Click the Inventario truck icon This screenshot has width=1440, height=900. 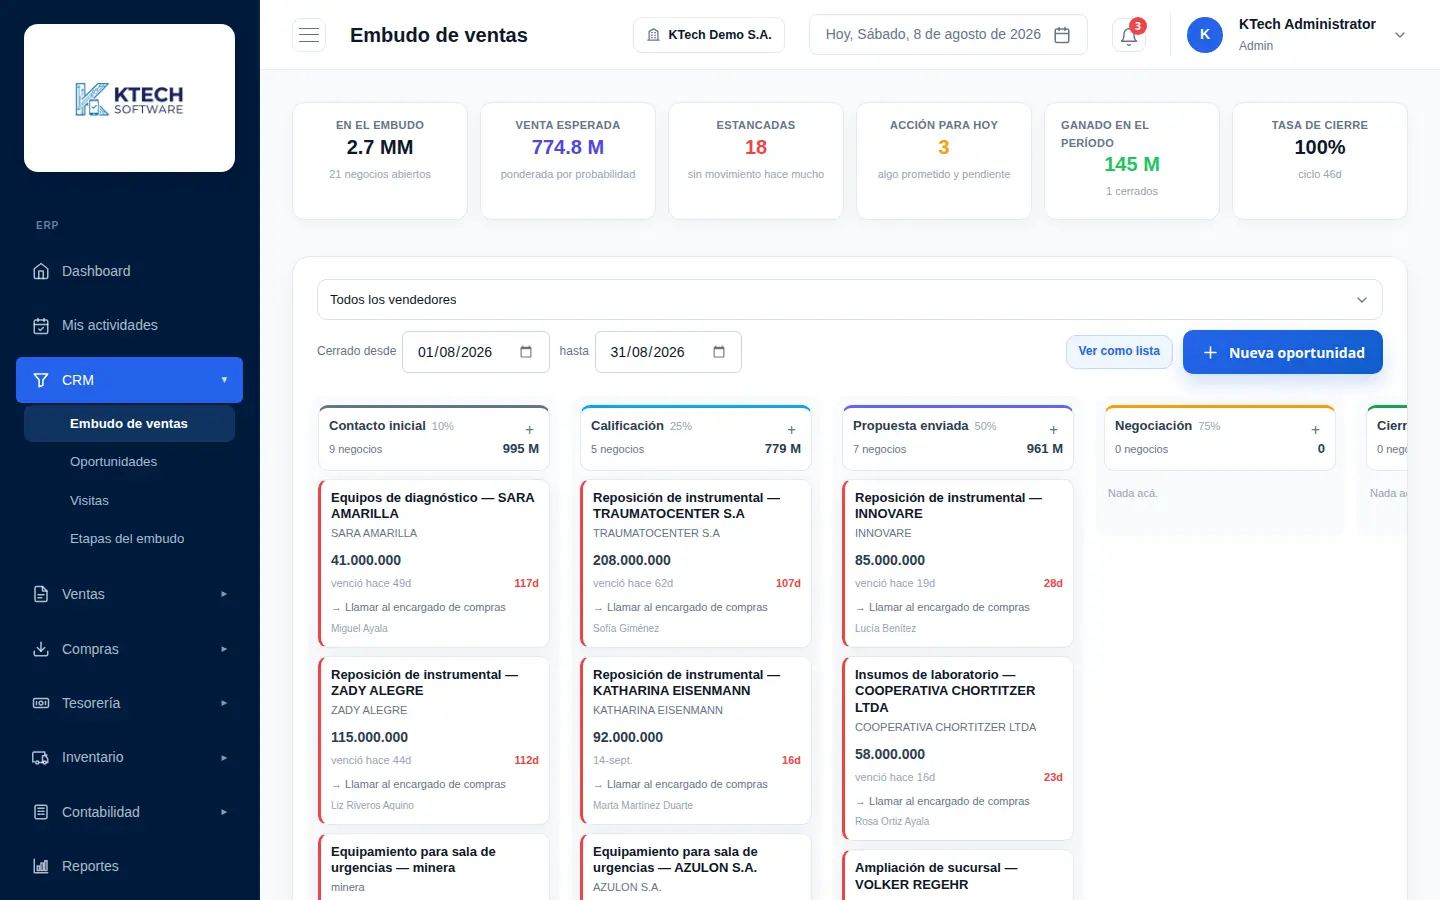(x=41, y=757)
